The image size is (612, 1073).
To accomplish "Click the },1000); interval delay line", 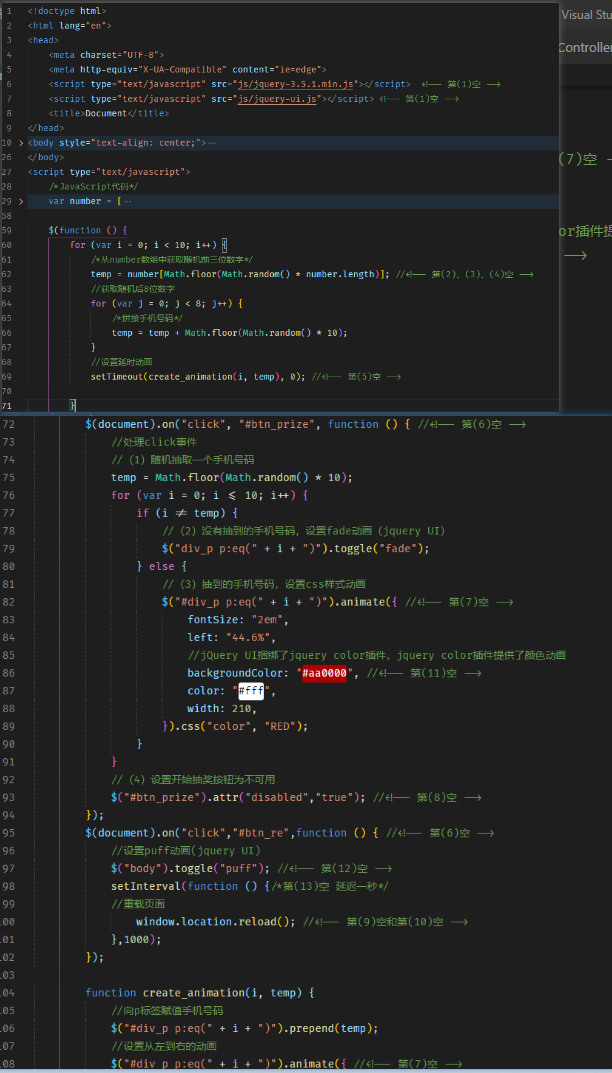I will [x=137, y=940].
